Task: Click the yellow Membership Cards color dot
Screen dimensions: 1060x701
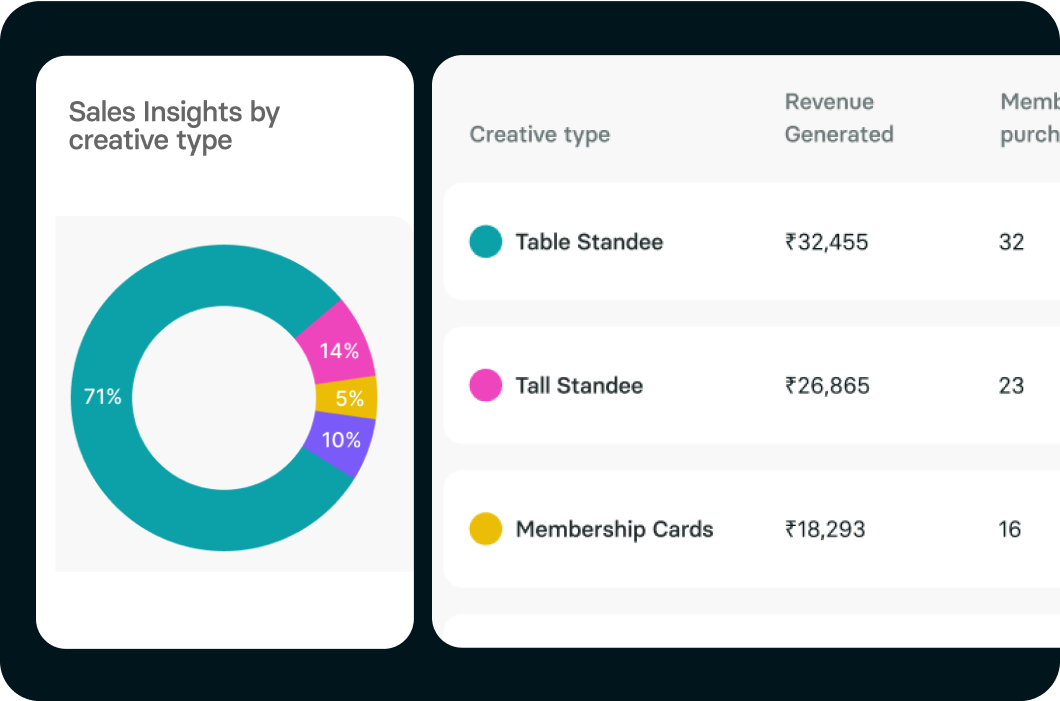Action: [x=486, y=529]
